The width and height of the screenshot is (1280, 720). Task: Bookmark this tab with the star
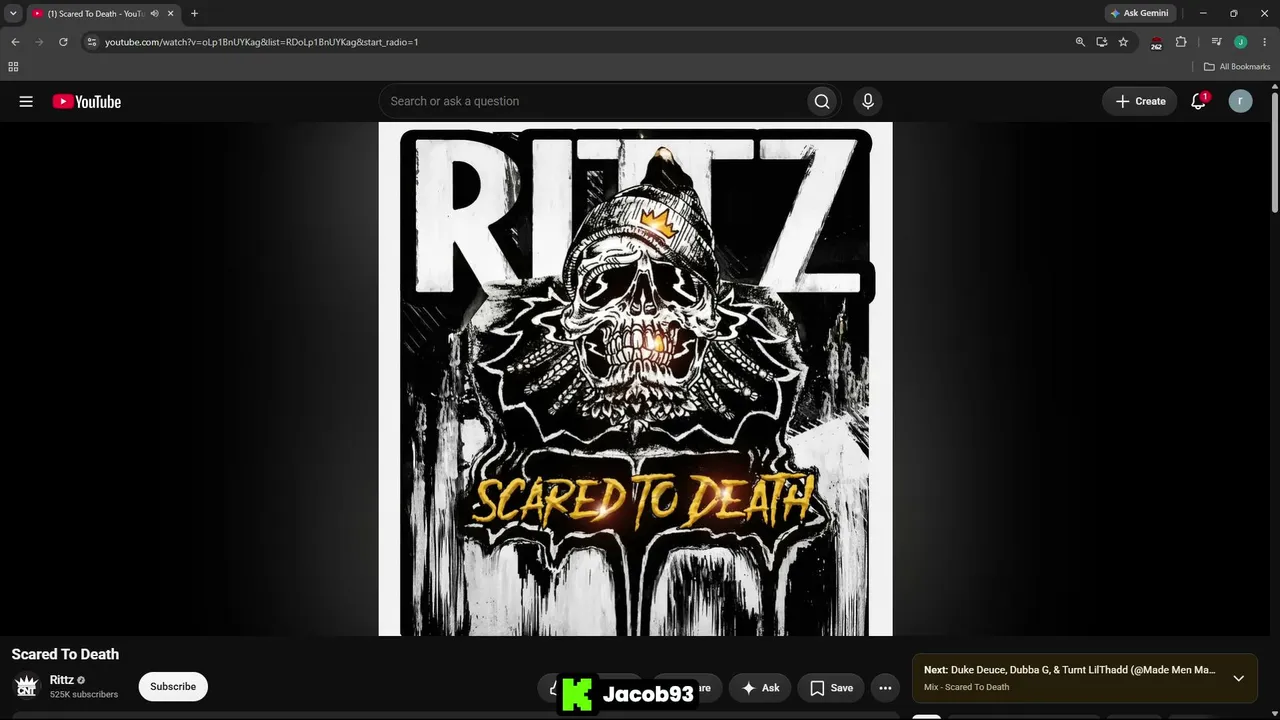coord(1123,42)
